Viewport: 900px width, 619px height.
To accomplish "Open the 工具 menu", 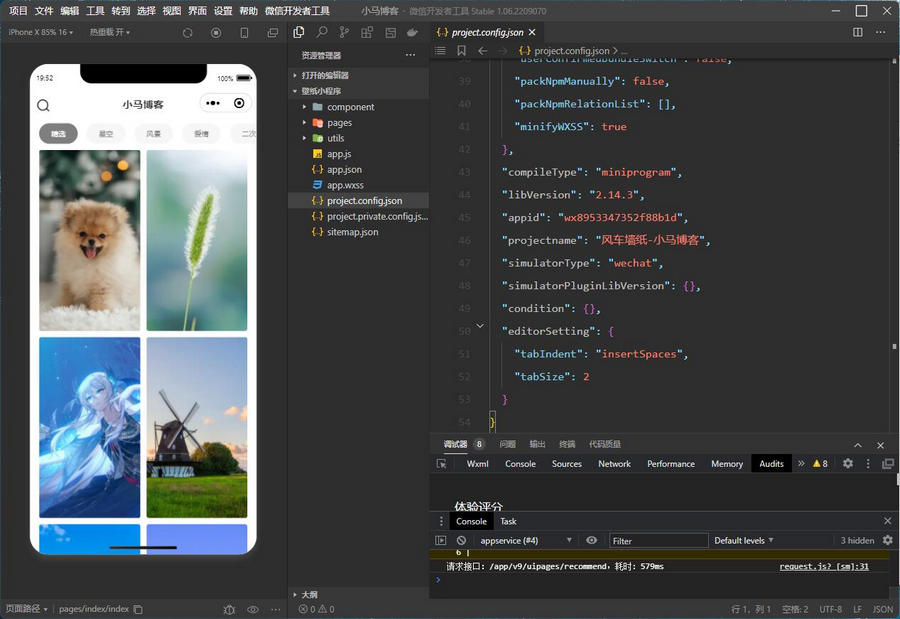I will 95,10.
